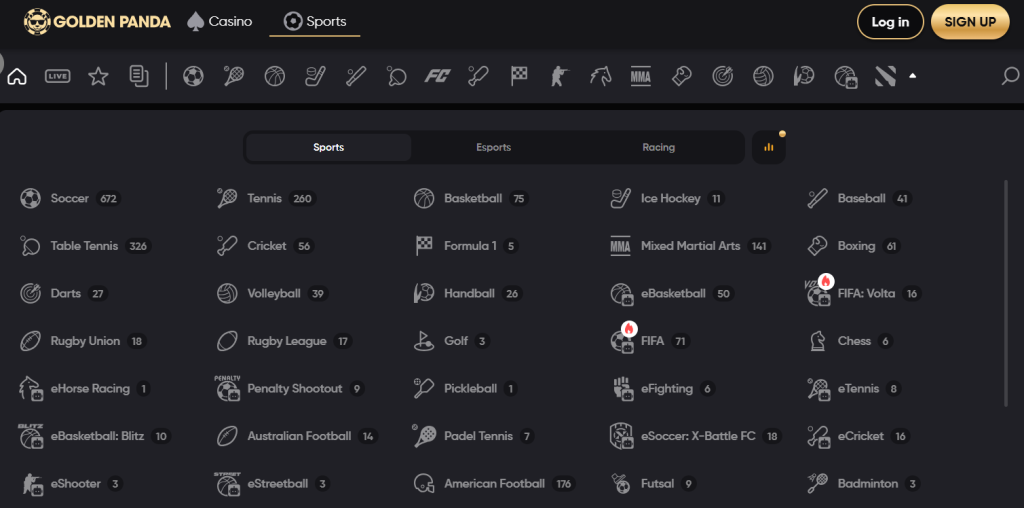Open eHorse Racing category
This screenshot has height=508, width=1024.
tap(84, 389)
